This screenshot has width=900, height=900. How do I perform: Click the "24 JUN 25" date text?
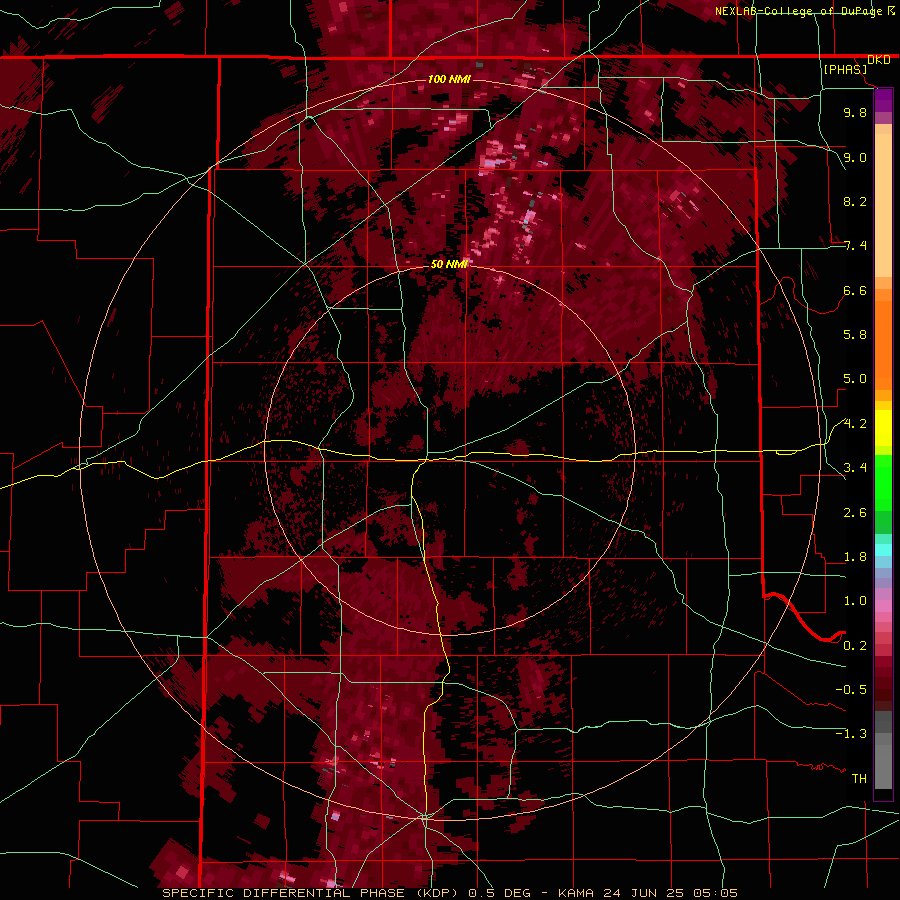(642, 893)
